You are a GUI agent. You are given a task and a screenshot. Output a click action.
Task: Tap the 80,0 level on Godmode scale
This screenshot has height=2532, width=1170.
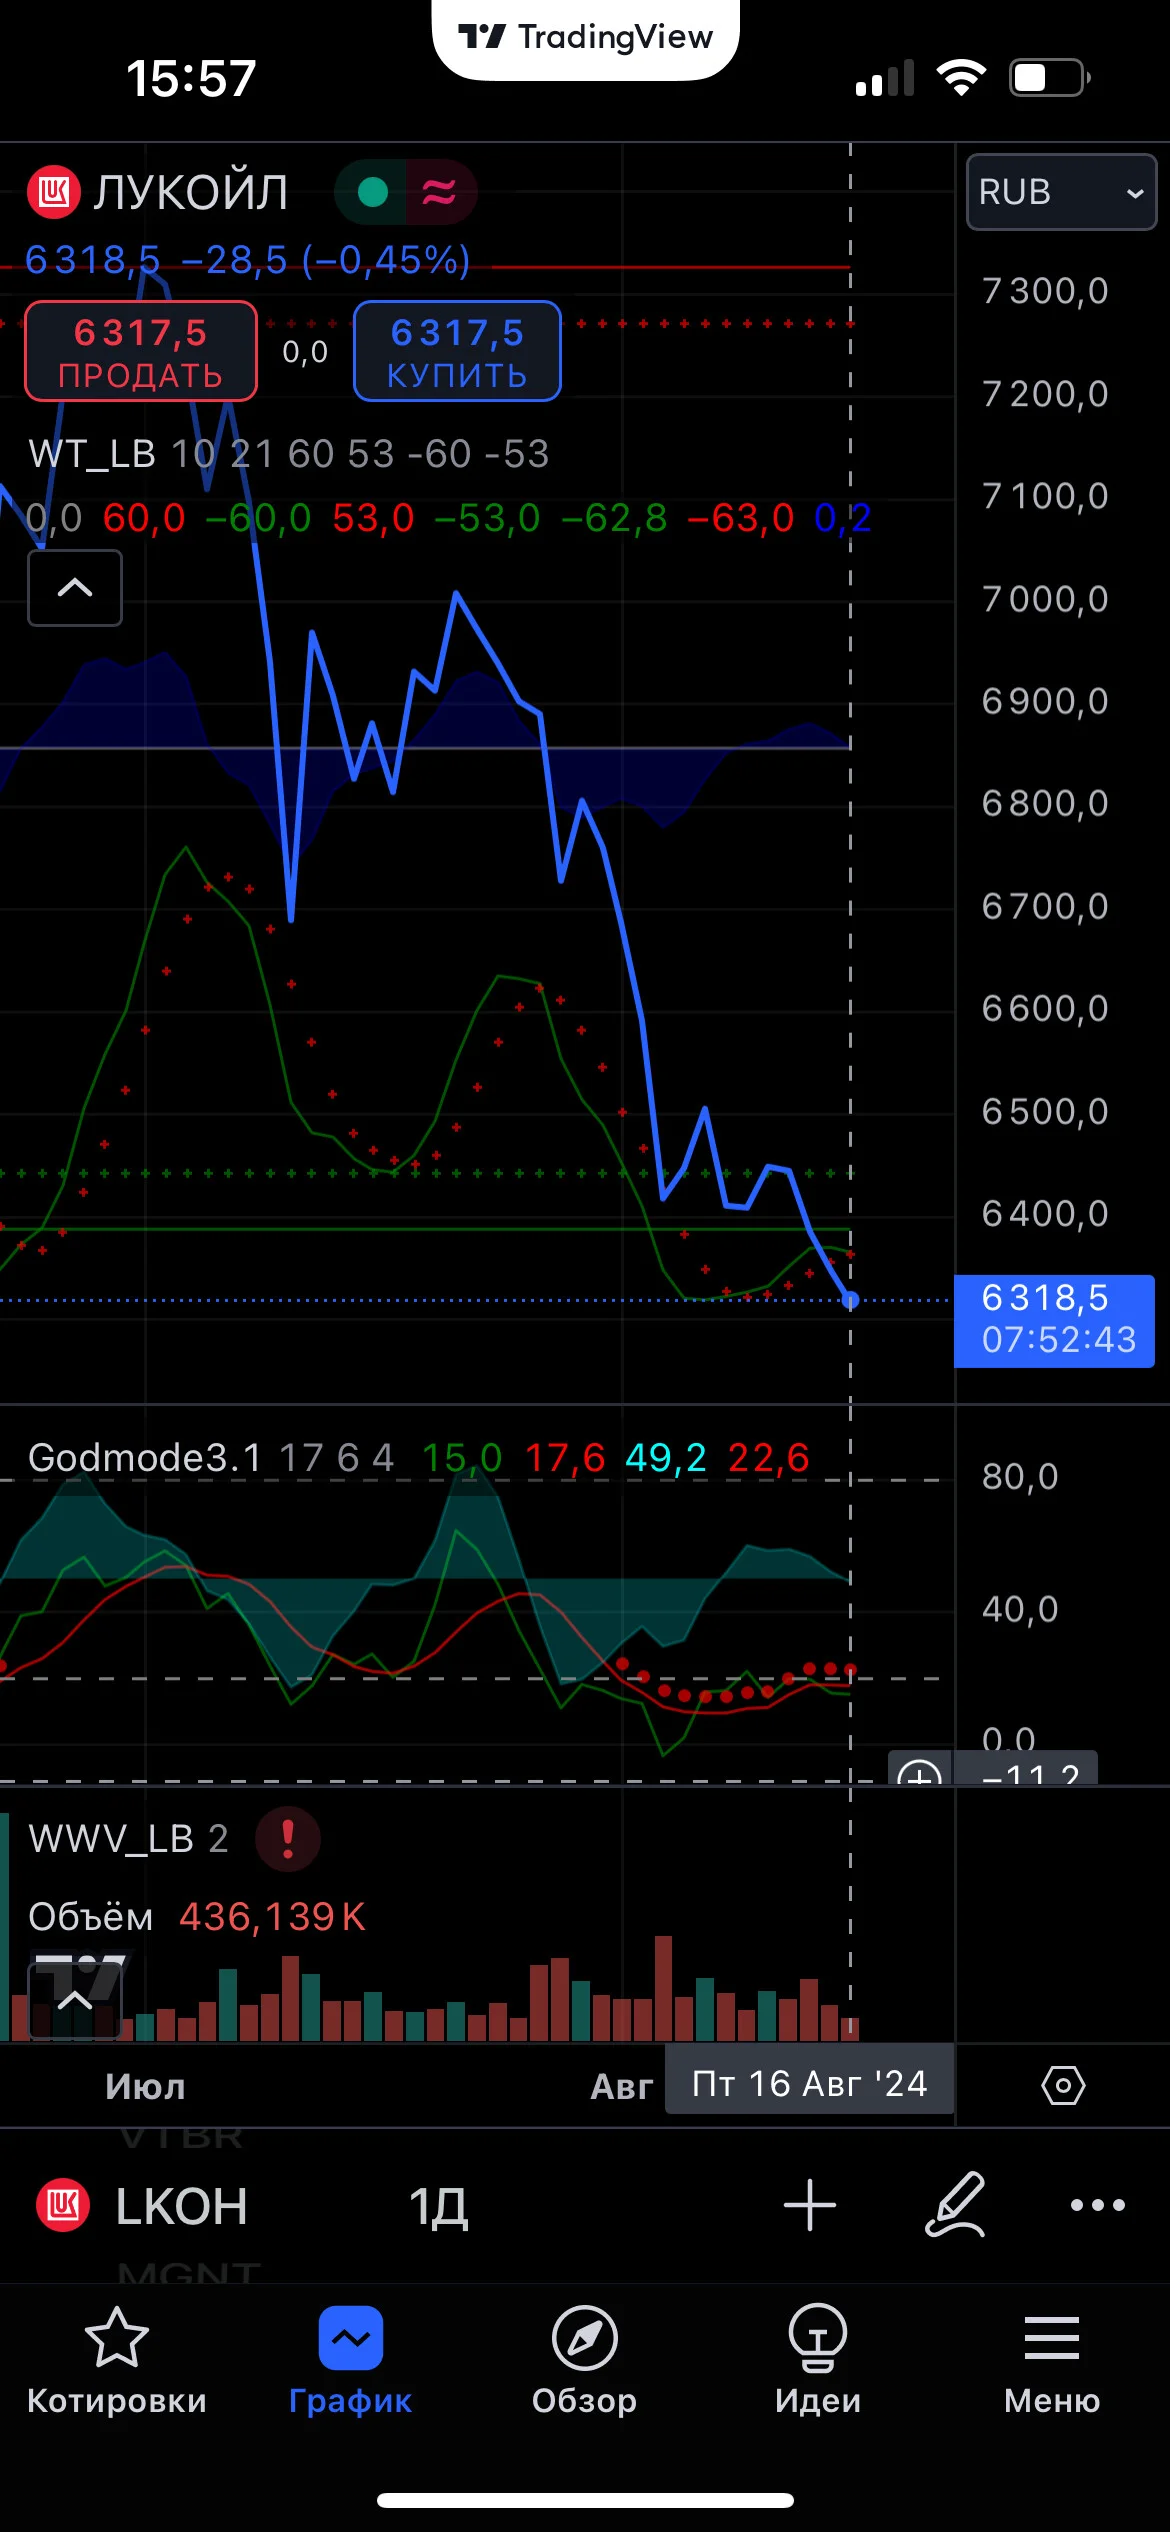click(1020, 1477)
